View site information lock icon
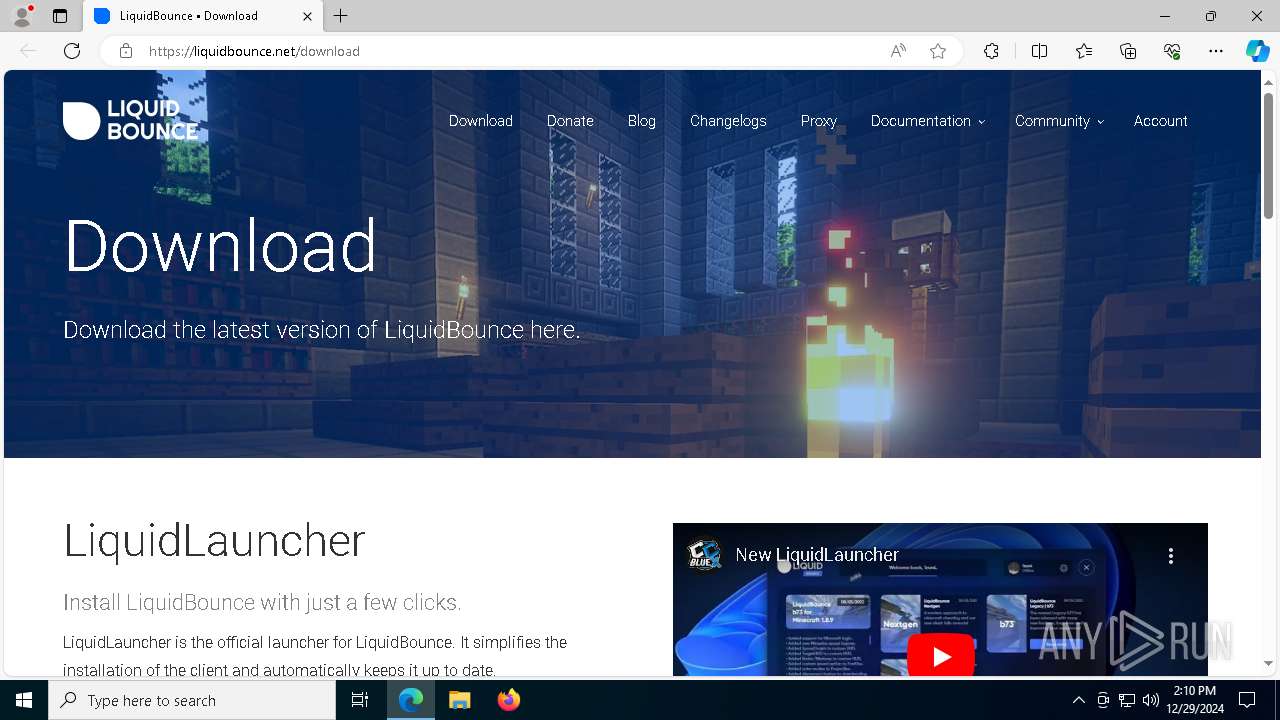The image size is (1280, 720). tap(126, 51)
